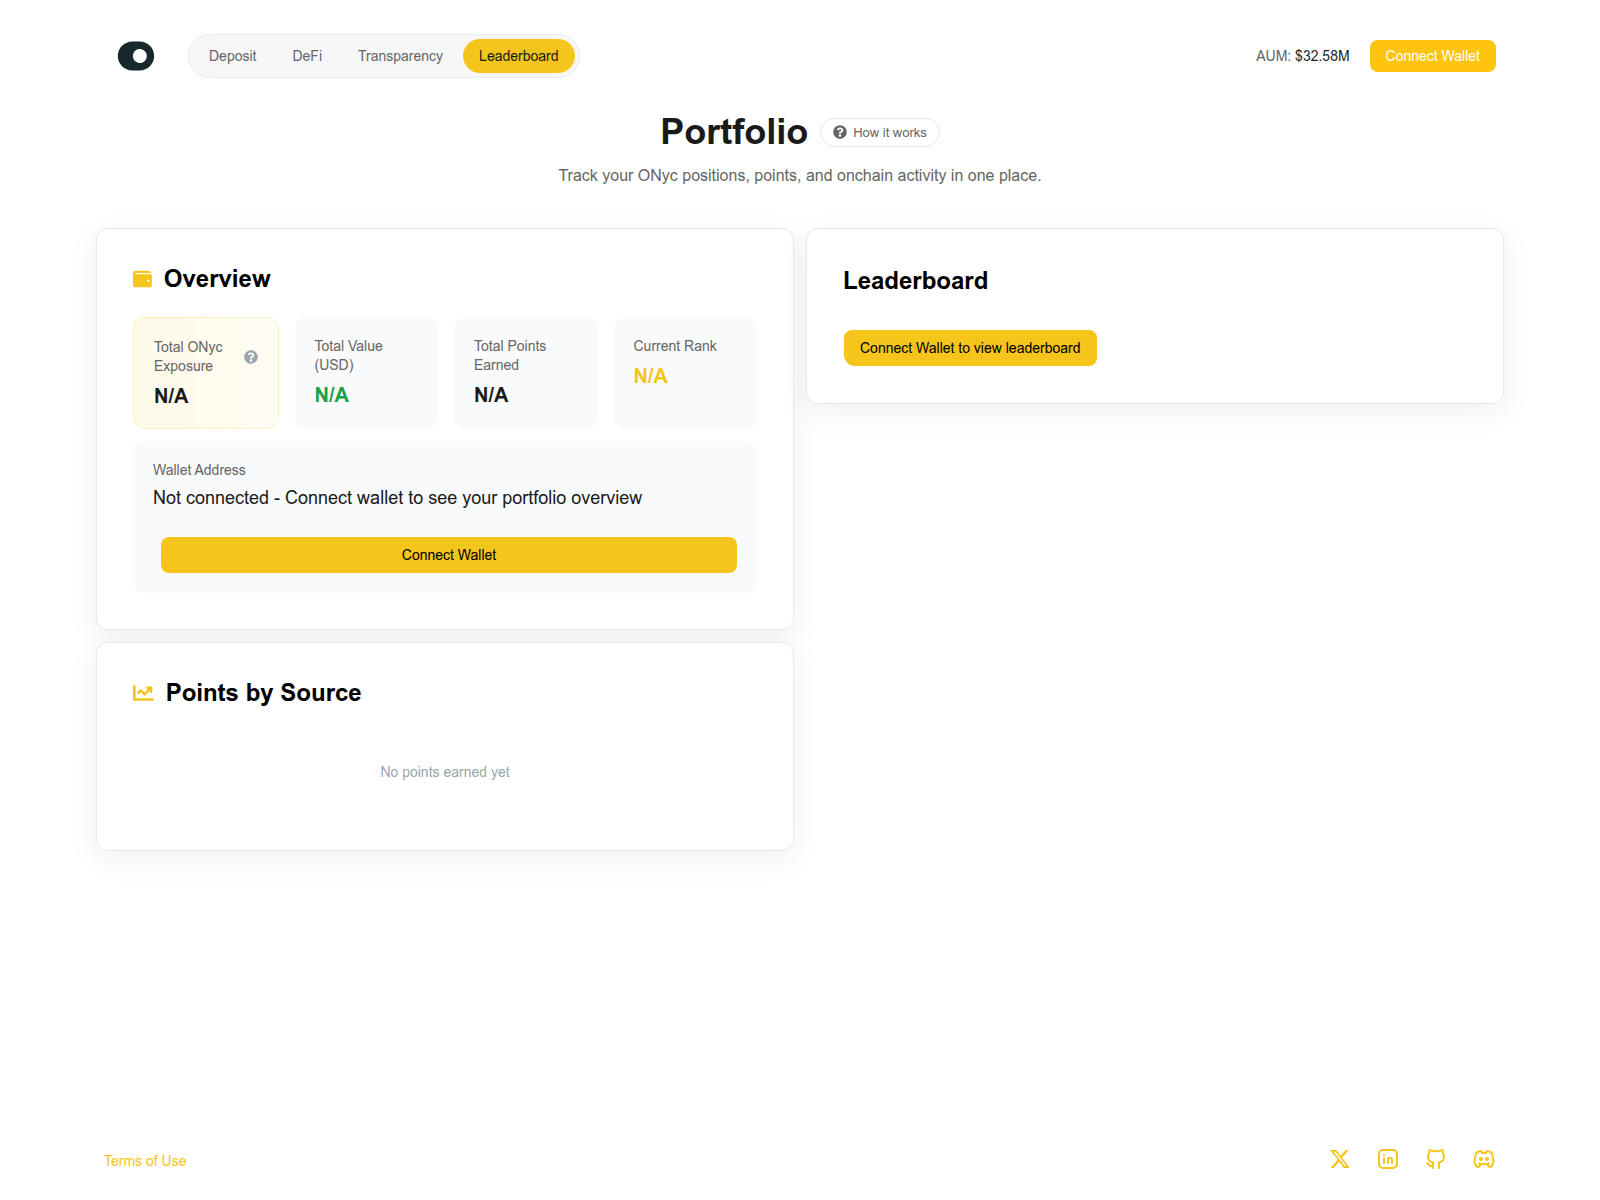Viewport: 1600px width, 1200px height.
Task: Click Connect Wallet in the header
Action: point(1432,56)
